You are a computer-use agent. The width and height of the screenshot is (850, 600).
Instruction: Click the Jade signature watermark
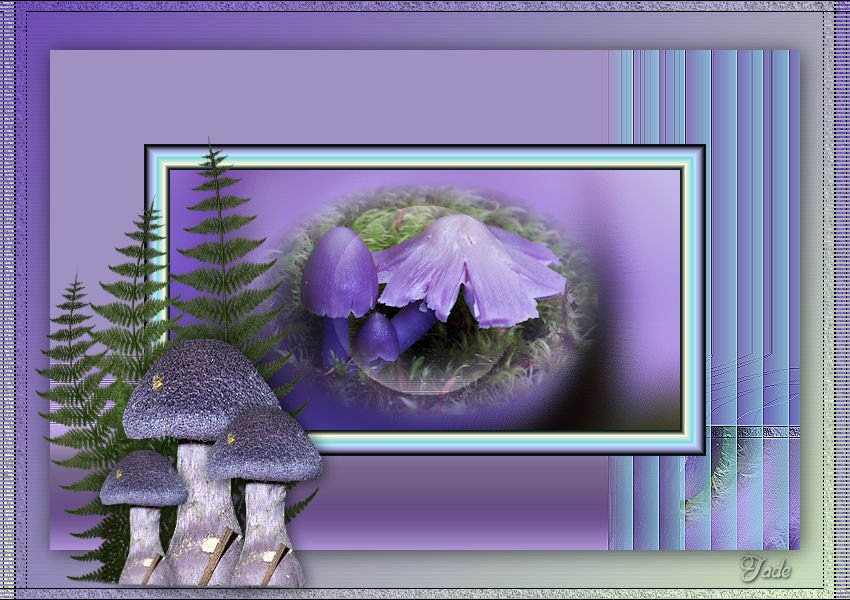coord(765,569)
